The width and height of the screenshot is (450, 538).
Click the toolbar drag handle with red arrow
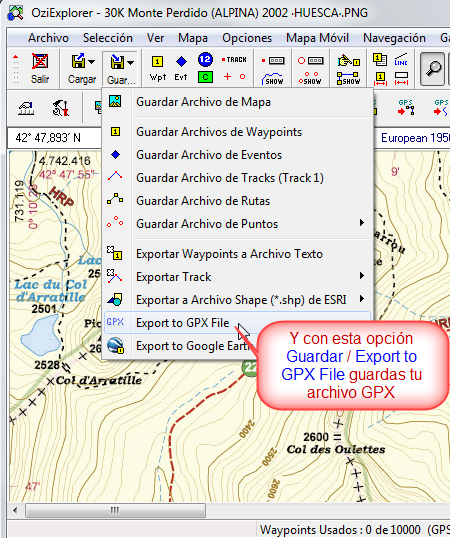[16, 69]
